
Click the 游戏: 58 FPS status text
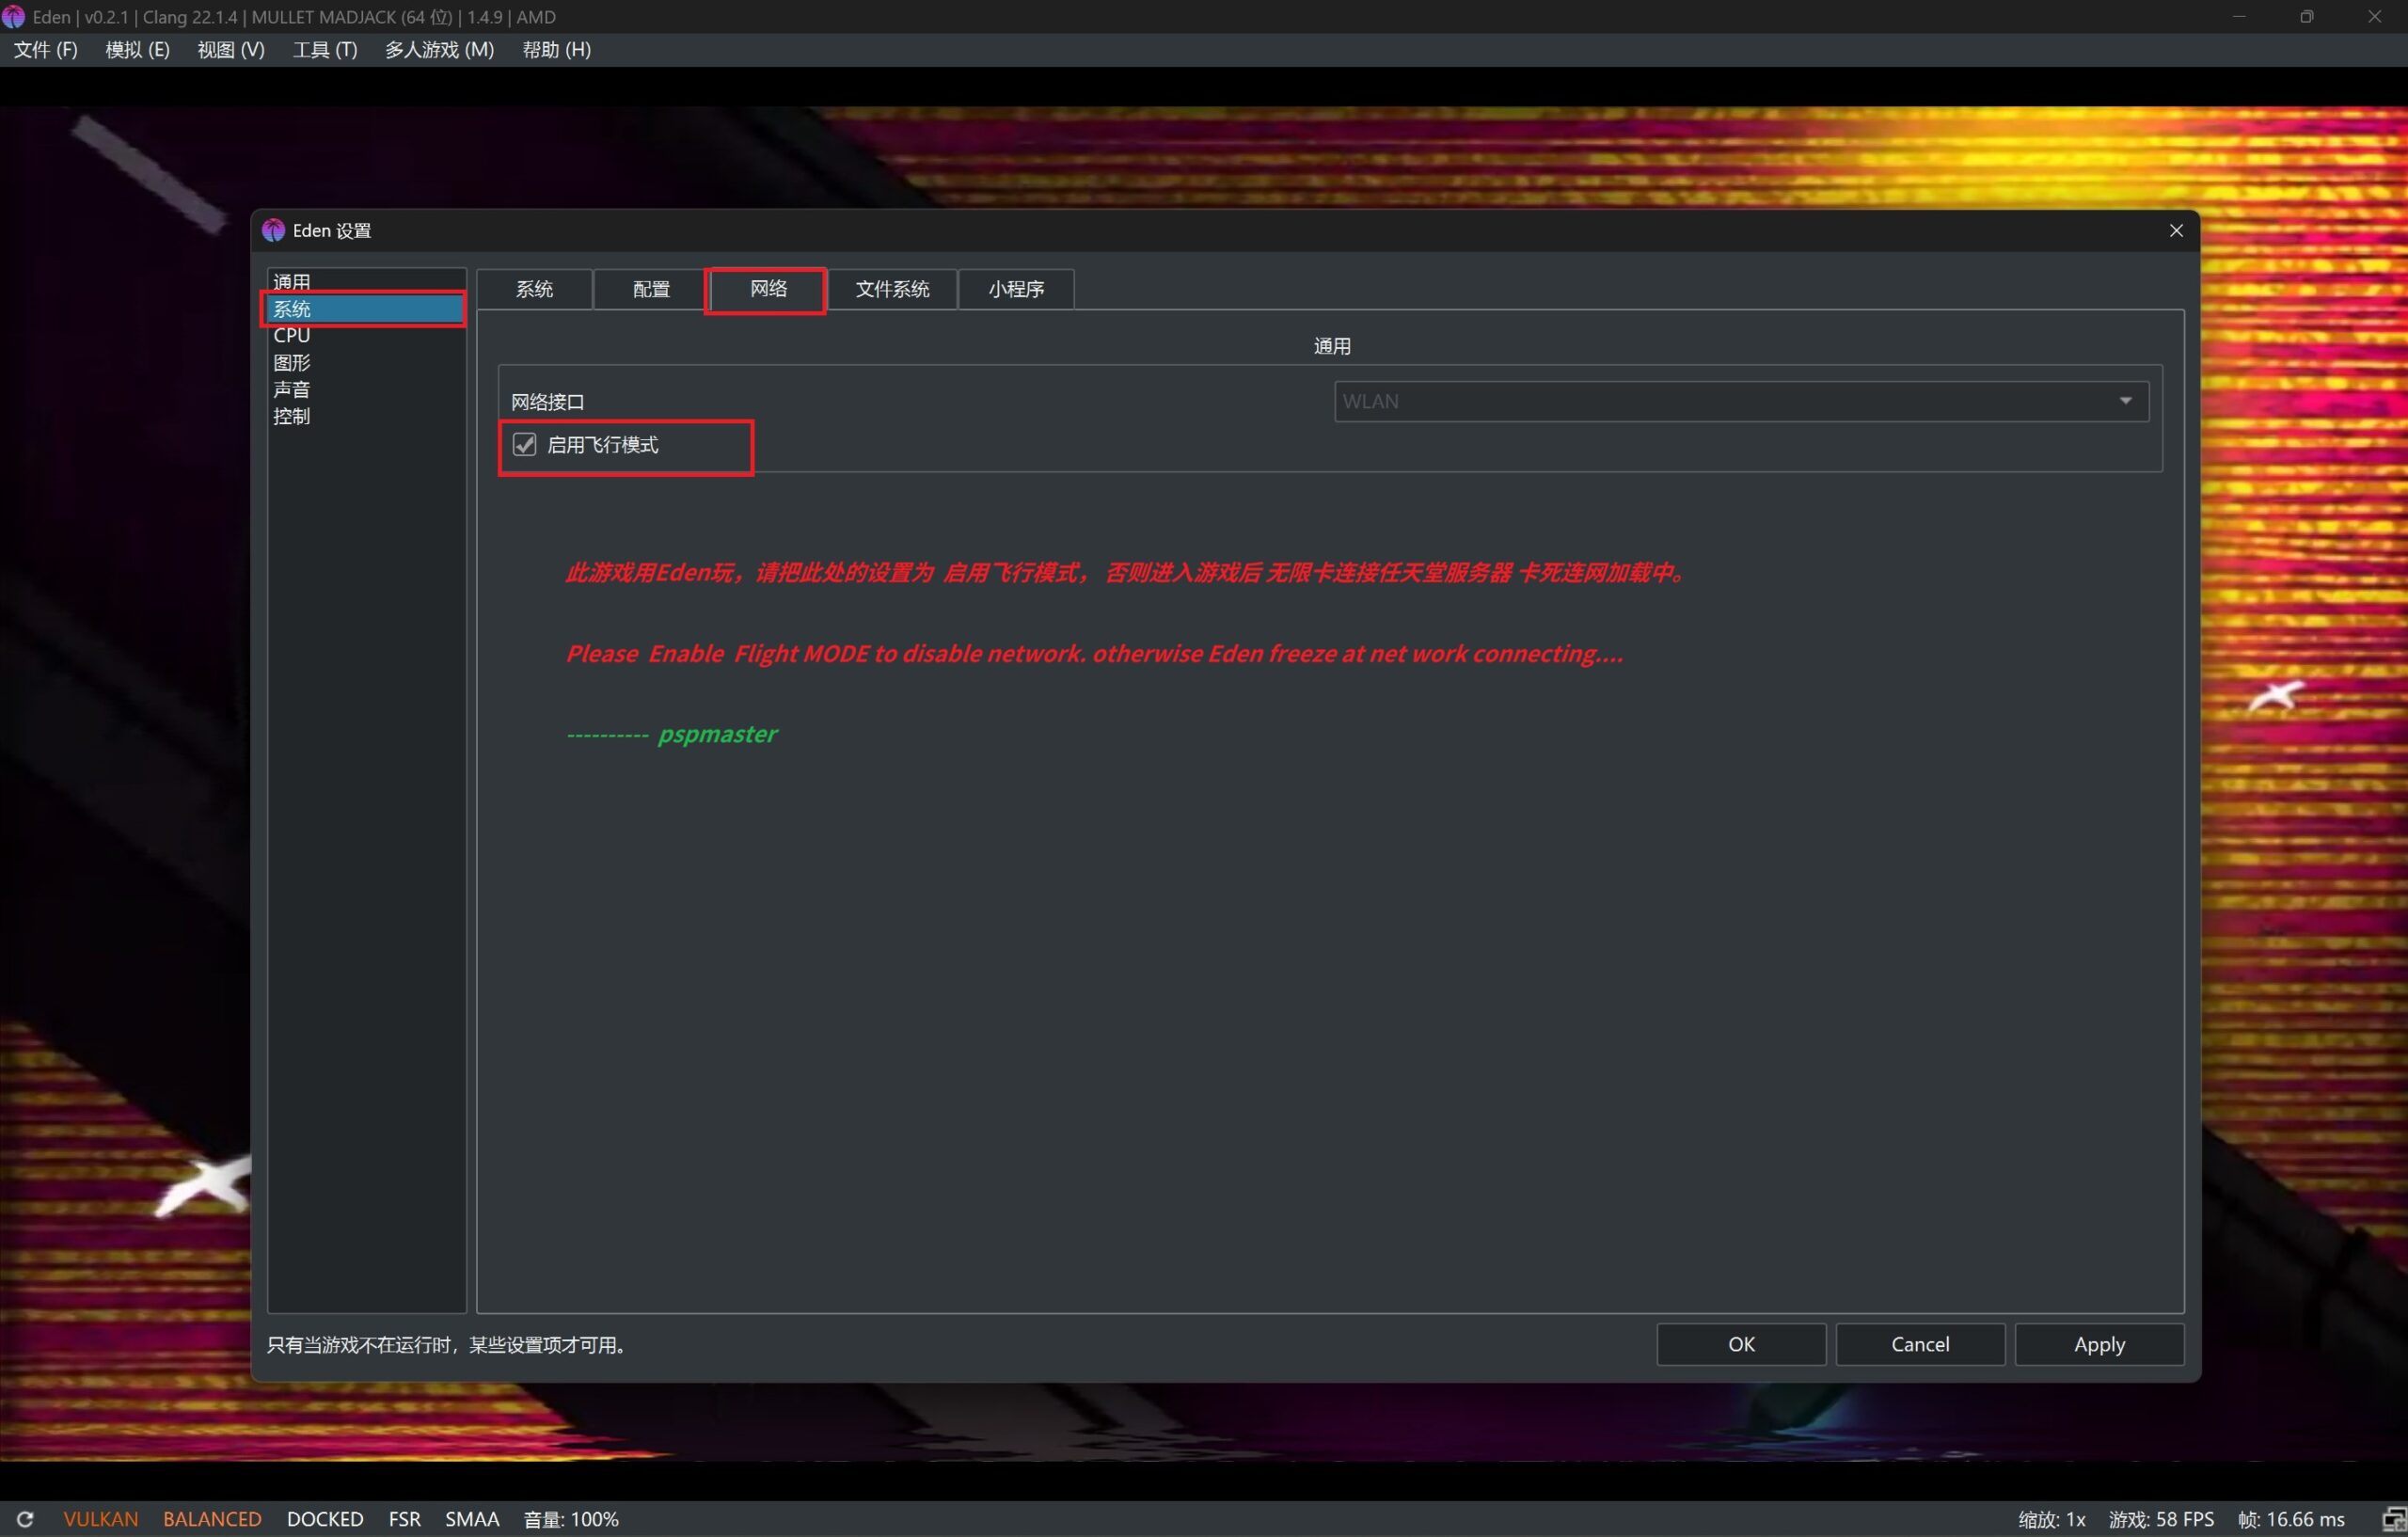2161,1519
